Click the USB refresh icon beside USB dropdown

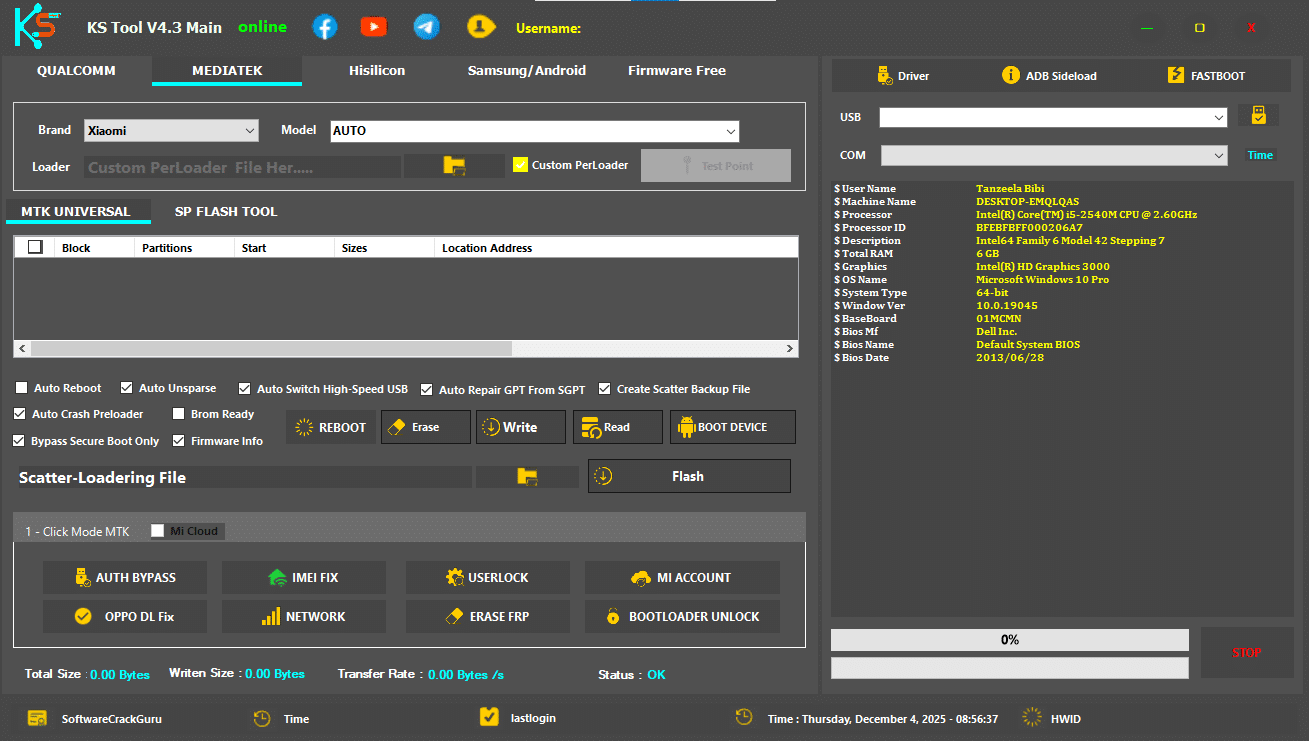click(x=1258, y=114)
